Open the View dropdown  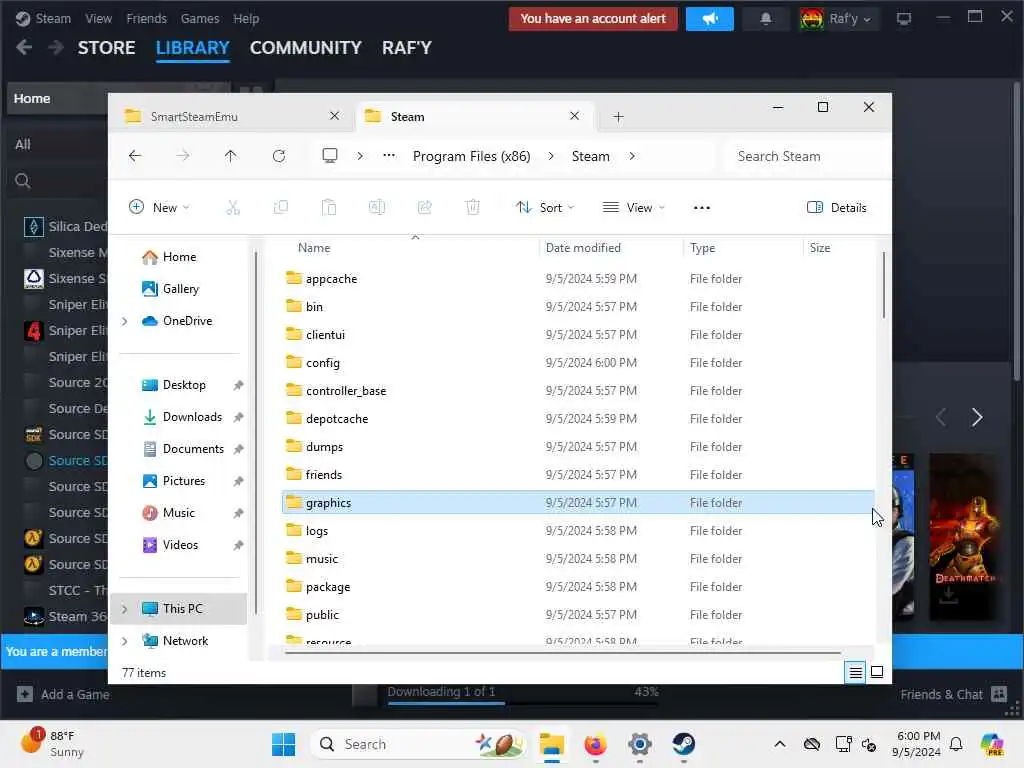[x=633, y=208]
